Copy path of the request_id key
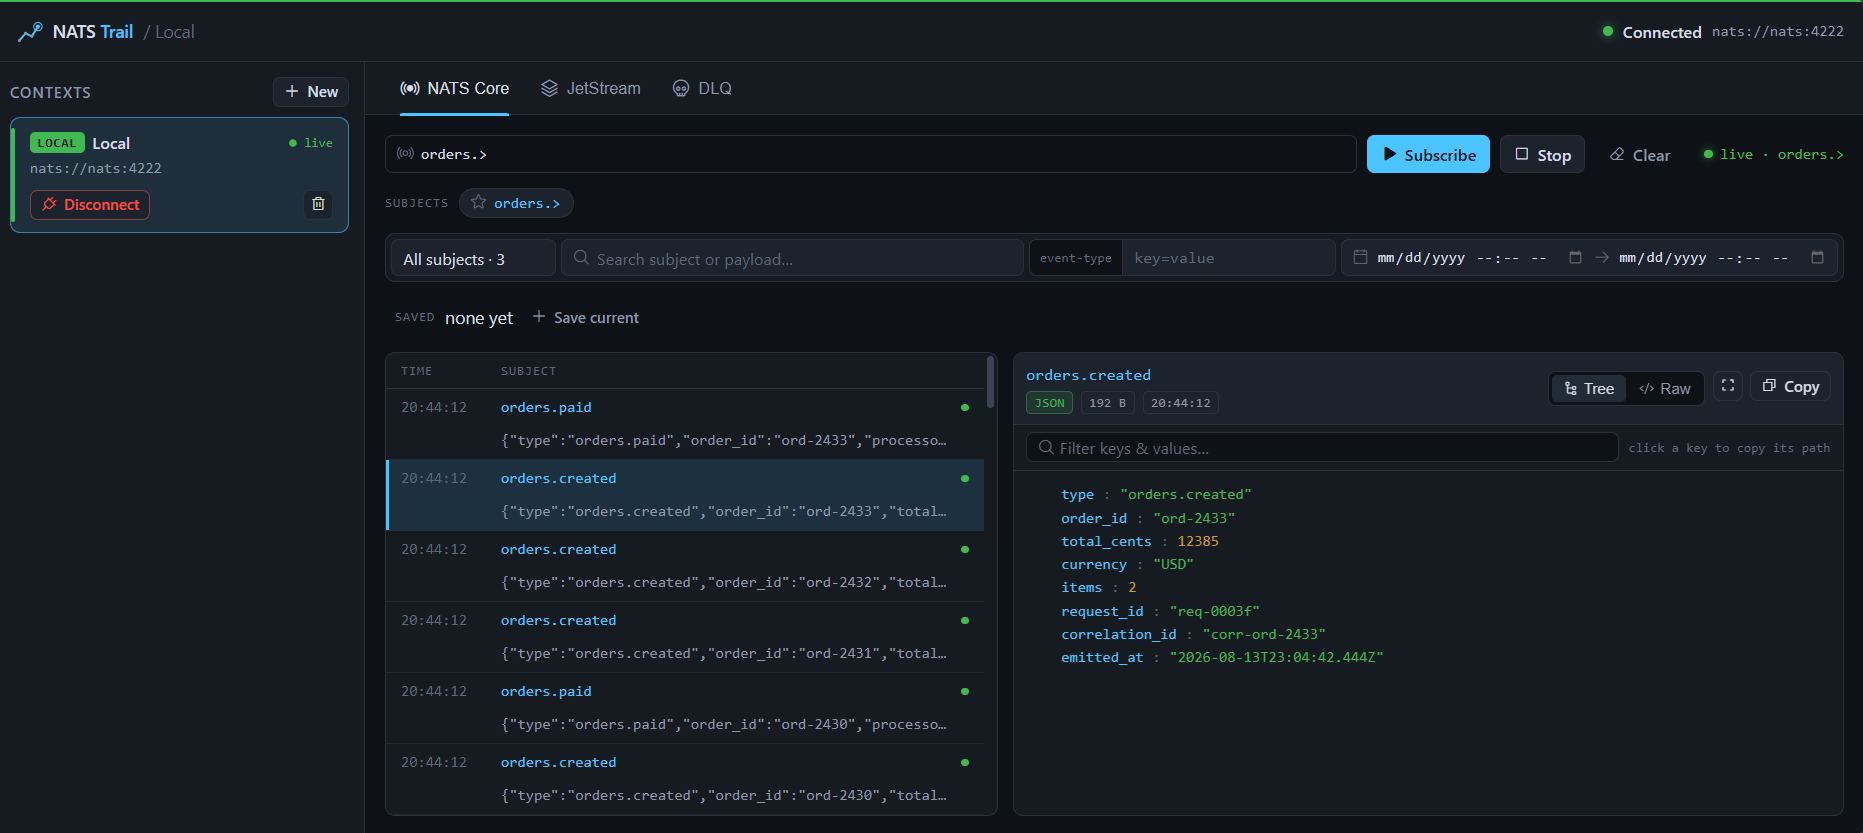This screenshot has height=833, width=1863. 1102,611
